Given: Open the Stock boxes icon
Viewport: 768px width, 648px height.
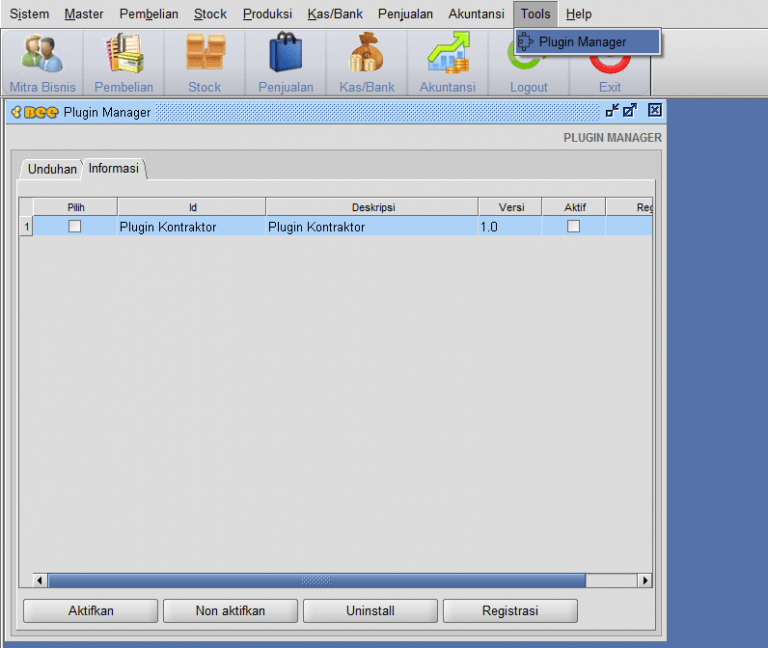Looking at the screenshot, I should click(x=204, y=55).
